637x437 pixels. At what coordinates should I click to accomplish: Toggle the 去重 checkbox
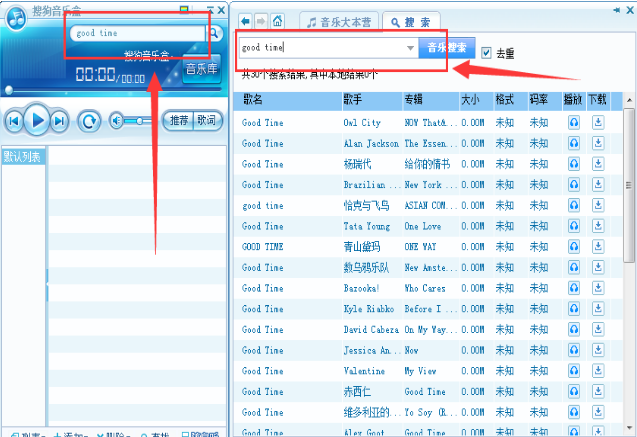(486, 53)
